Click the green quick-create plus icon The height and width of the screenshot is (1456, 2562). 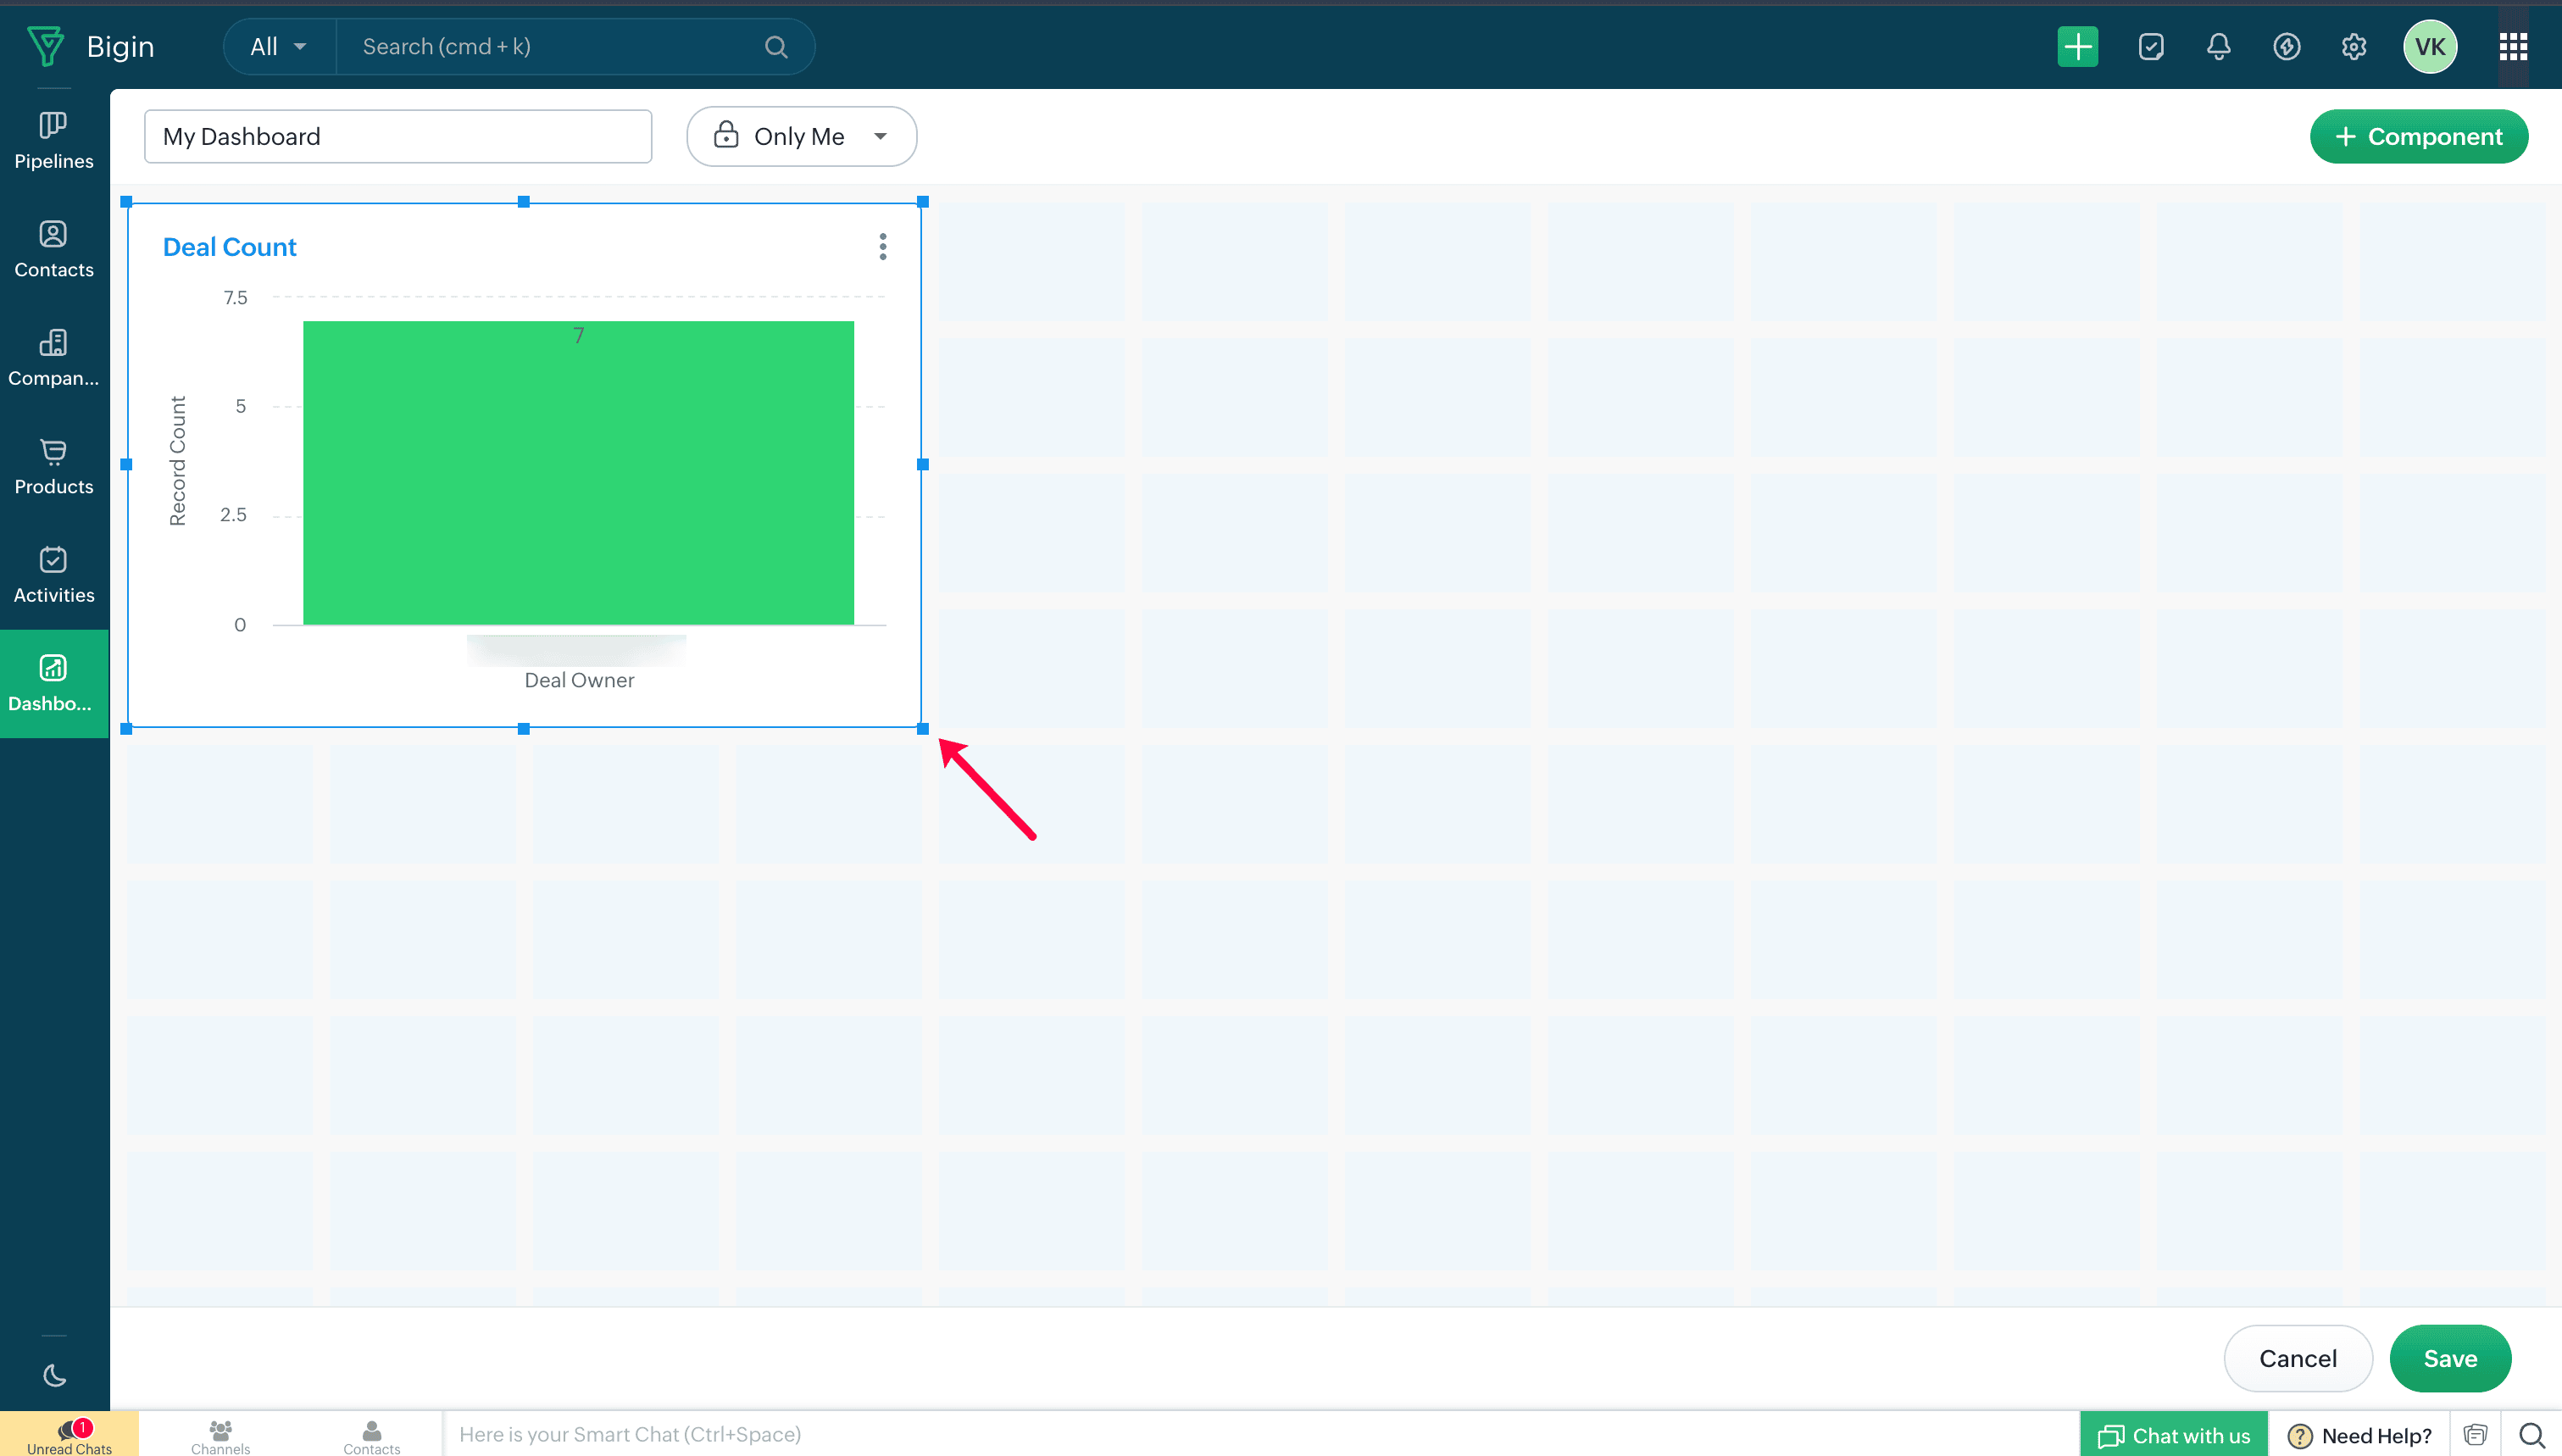pyautogui.click(x=2077, y=47)
